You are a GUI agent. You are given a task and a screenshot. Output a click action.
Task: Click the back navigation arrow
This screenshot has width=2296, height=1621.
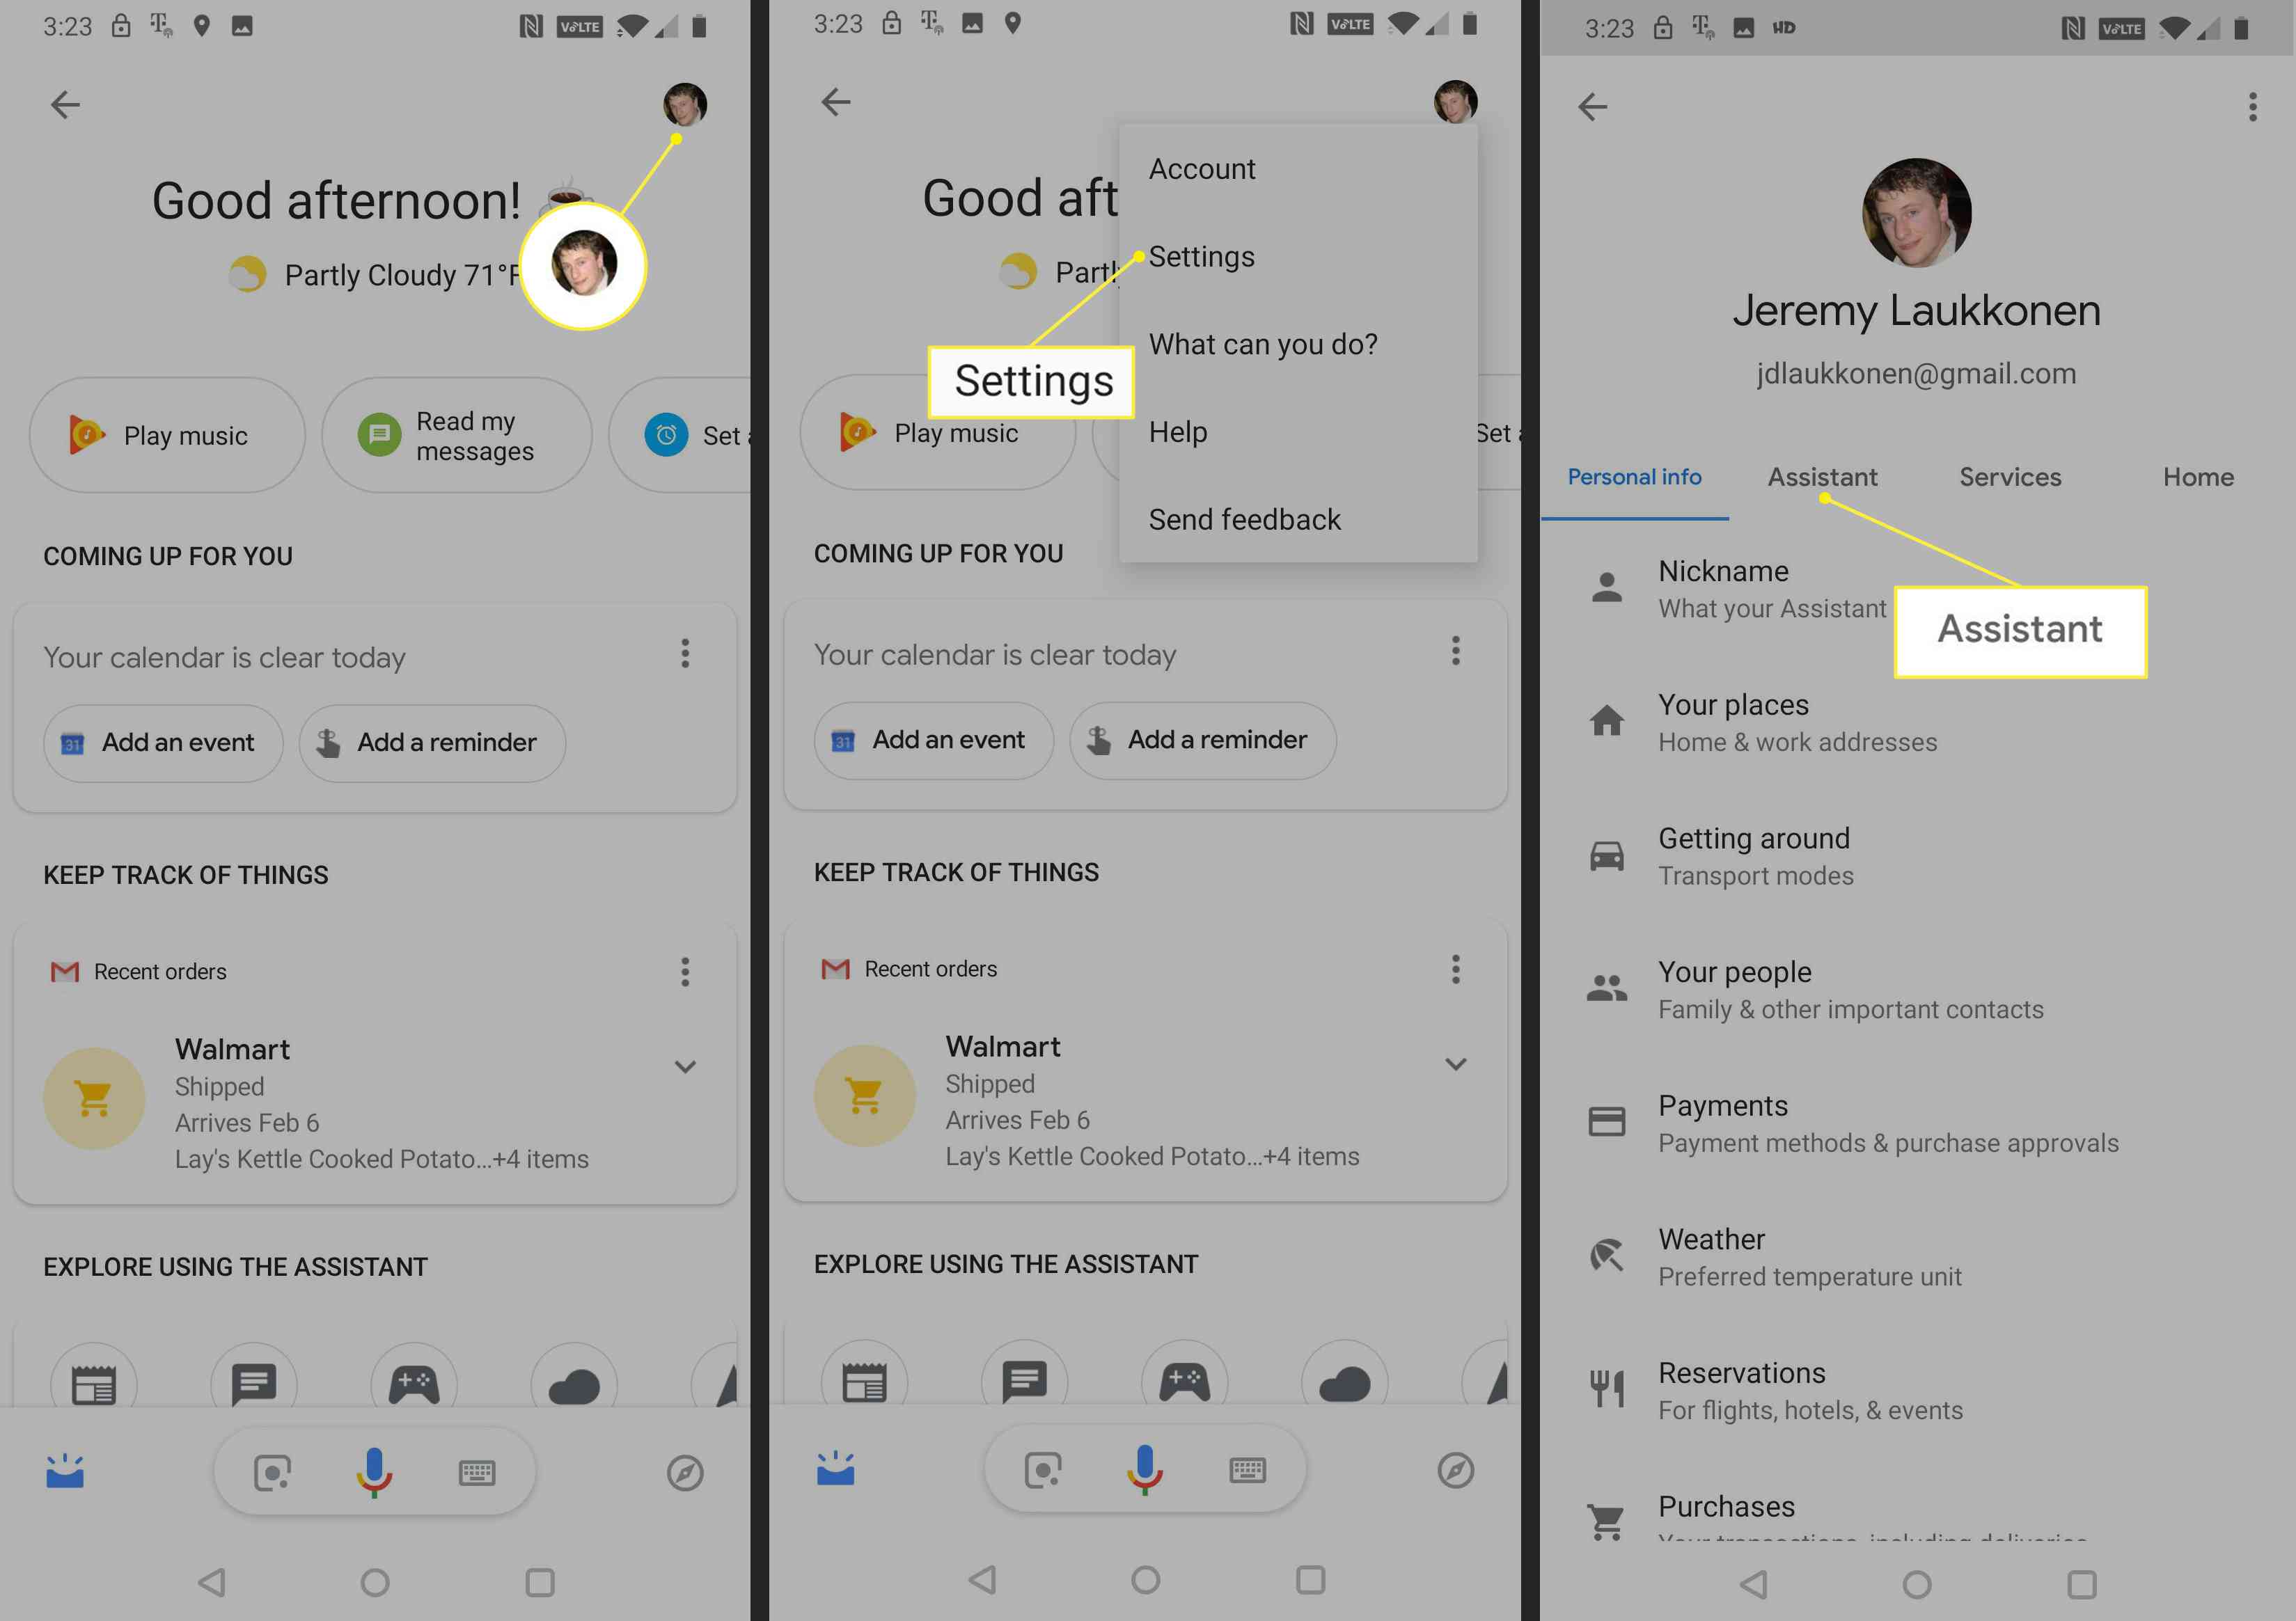pyautogui.click(x=65, y=104)
